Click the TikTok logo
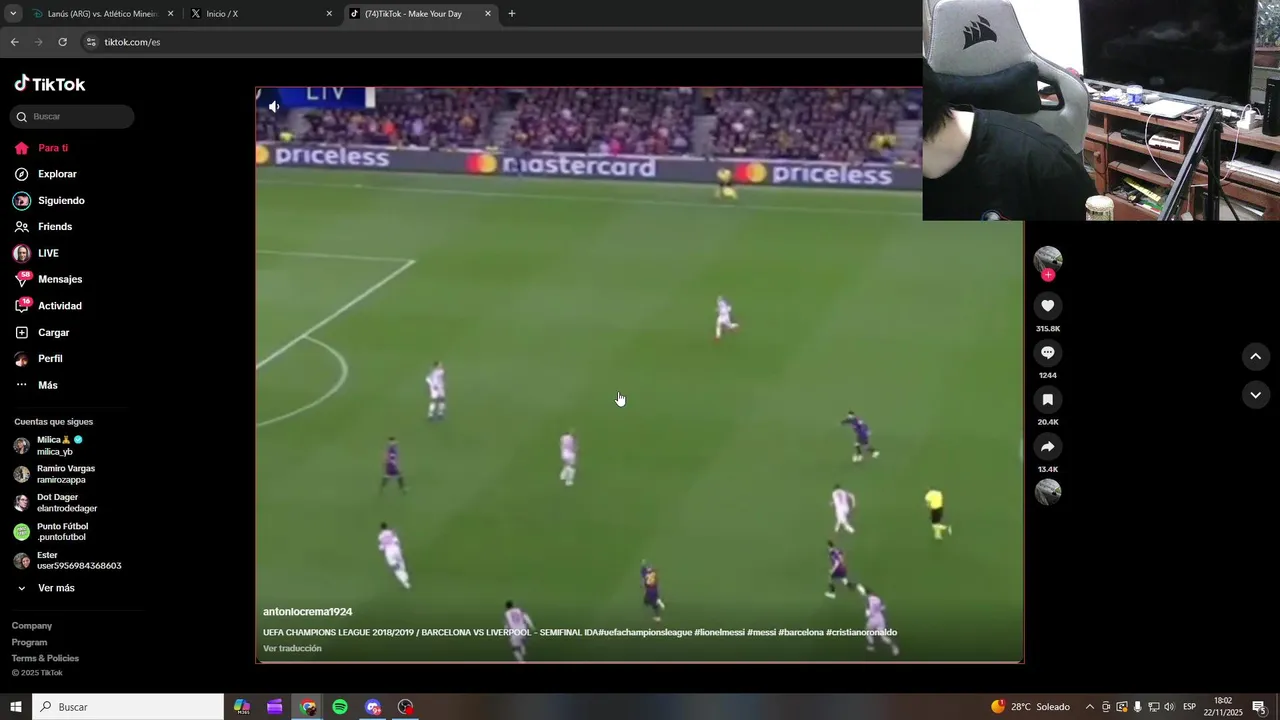1280x720 pixels. point(50,84)
